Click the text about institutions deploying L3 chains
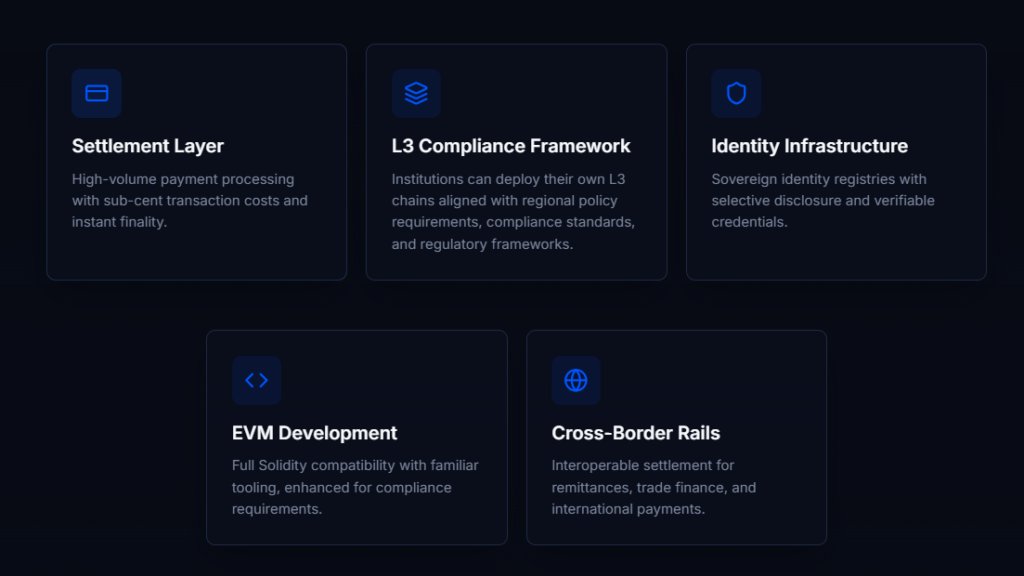The height and width of the screenshot is (576, 1024). (x=513, y=211)
